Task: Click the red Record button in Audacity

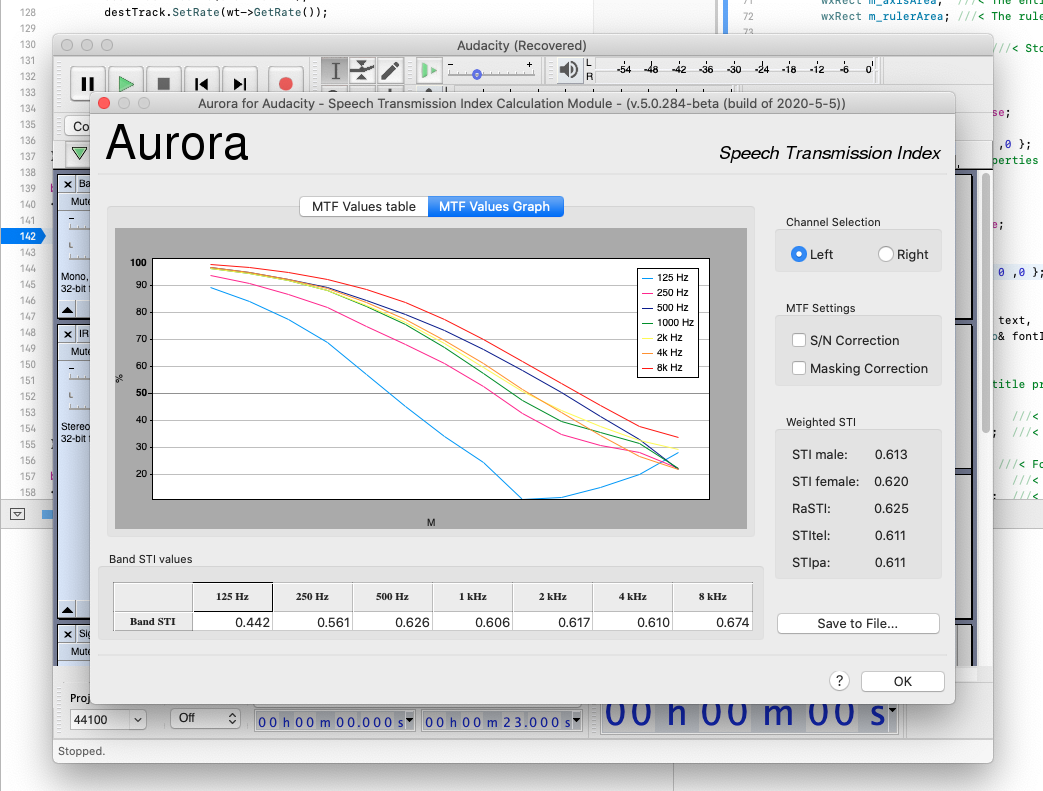Action: pyautogui.click(x=285, y=83)
